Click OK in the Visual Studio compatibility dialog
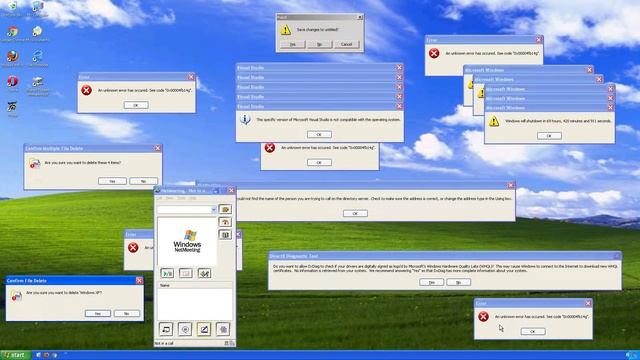640x360 pixels. (x=319, y=134)
